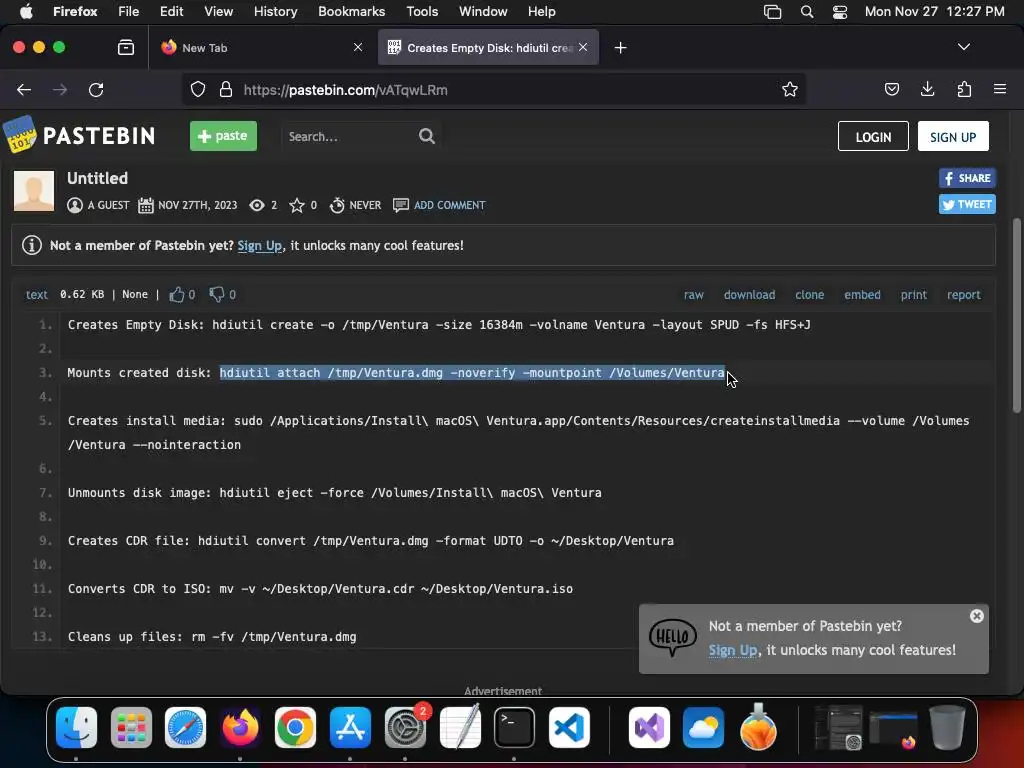Viewport: 1024px width, 768px height.
Task: Click the site padlock icon
Action: coord(226,89)
